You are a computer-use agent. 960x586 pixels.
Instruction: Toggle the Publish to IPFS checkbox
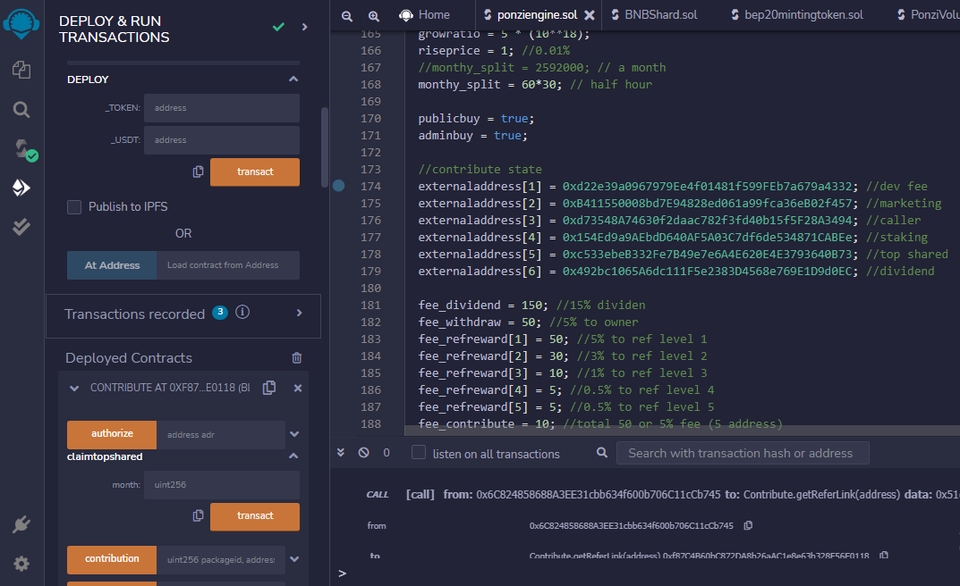[x=74, y=207]
